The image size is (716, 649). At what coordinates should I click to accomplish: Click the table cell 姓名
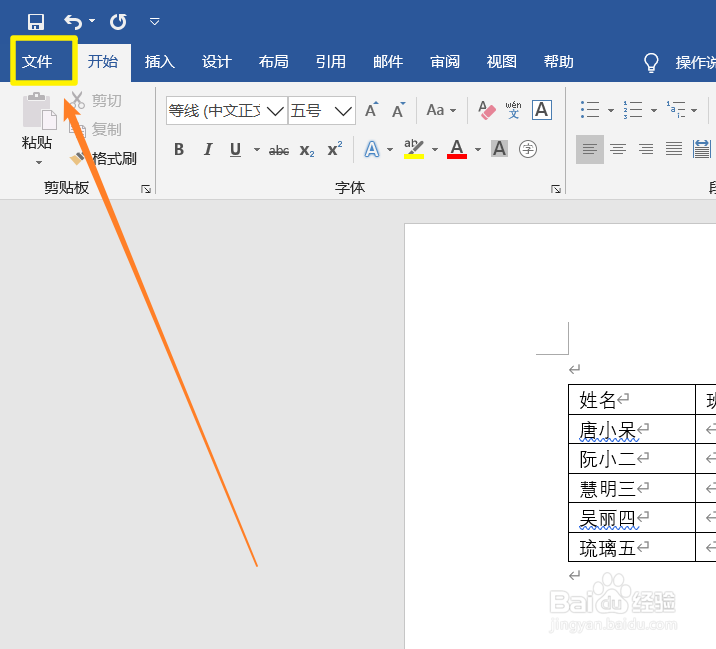(632, 400)
